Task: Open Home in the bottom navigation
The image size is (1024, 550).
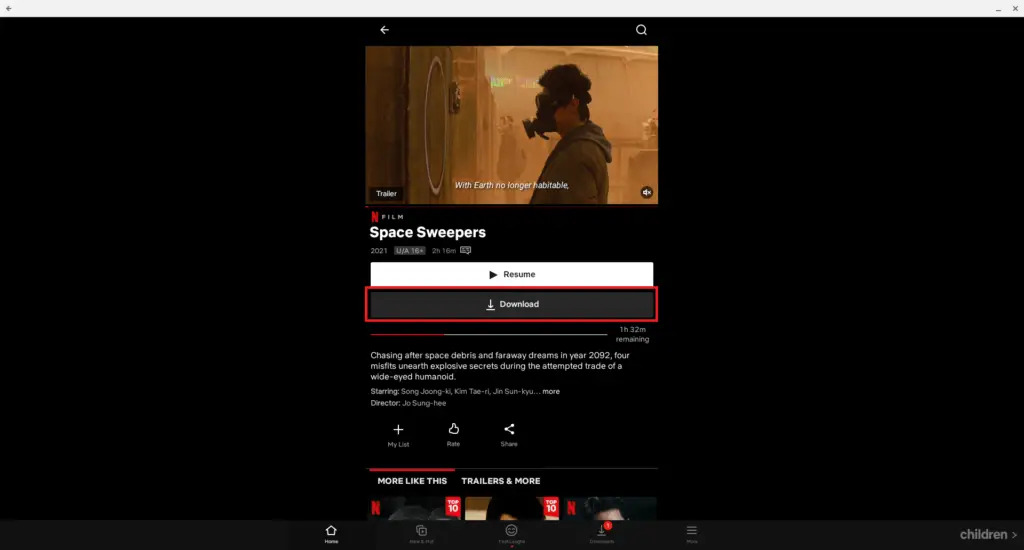Action: tap(331, 534)
